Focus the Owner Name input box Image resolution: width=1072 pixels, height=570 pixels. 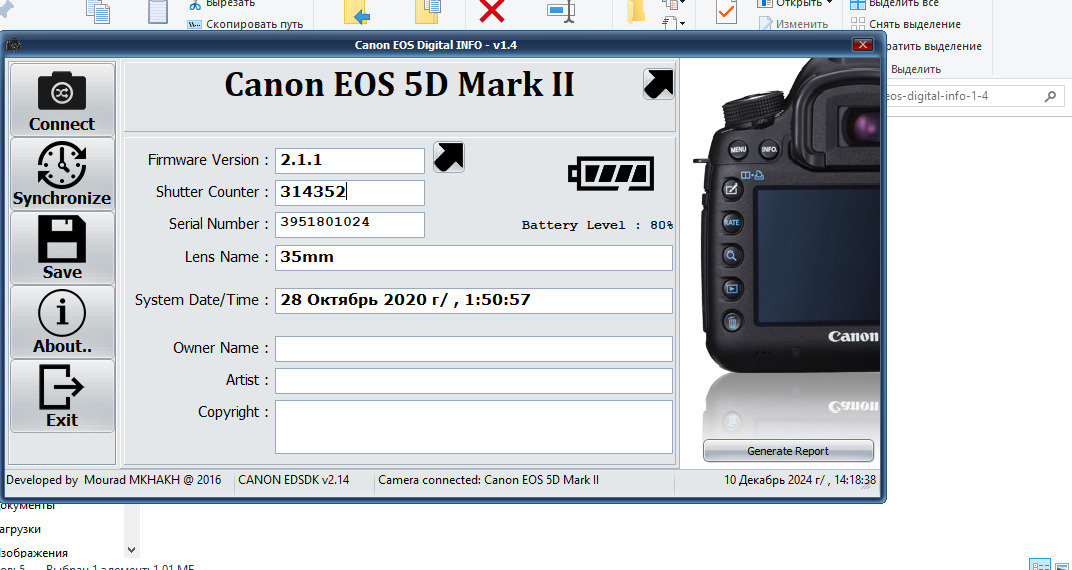tap(473, 348)
